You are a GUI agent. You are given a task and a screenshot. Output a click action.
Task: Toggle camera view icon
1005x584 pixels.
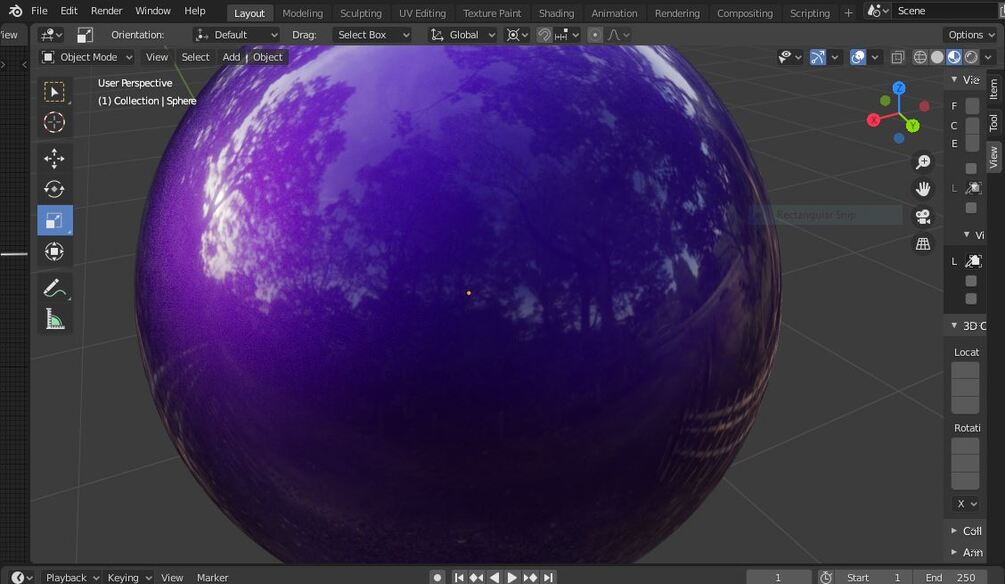pyautogui.click(x=923, y=217)
